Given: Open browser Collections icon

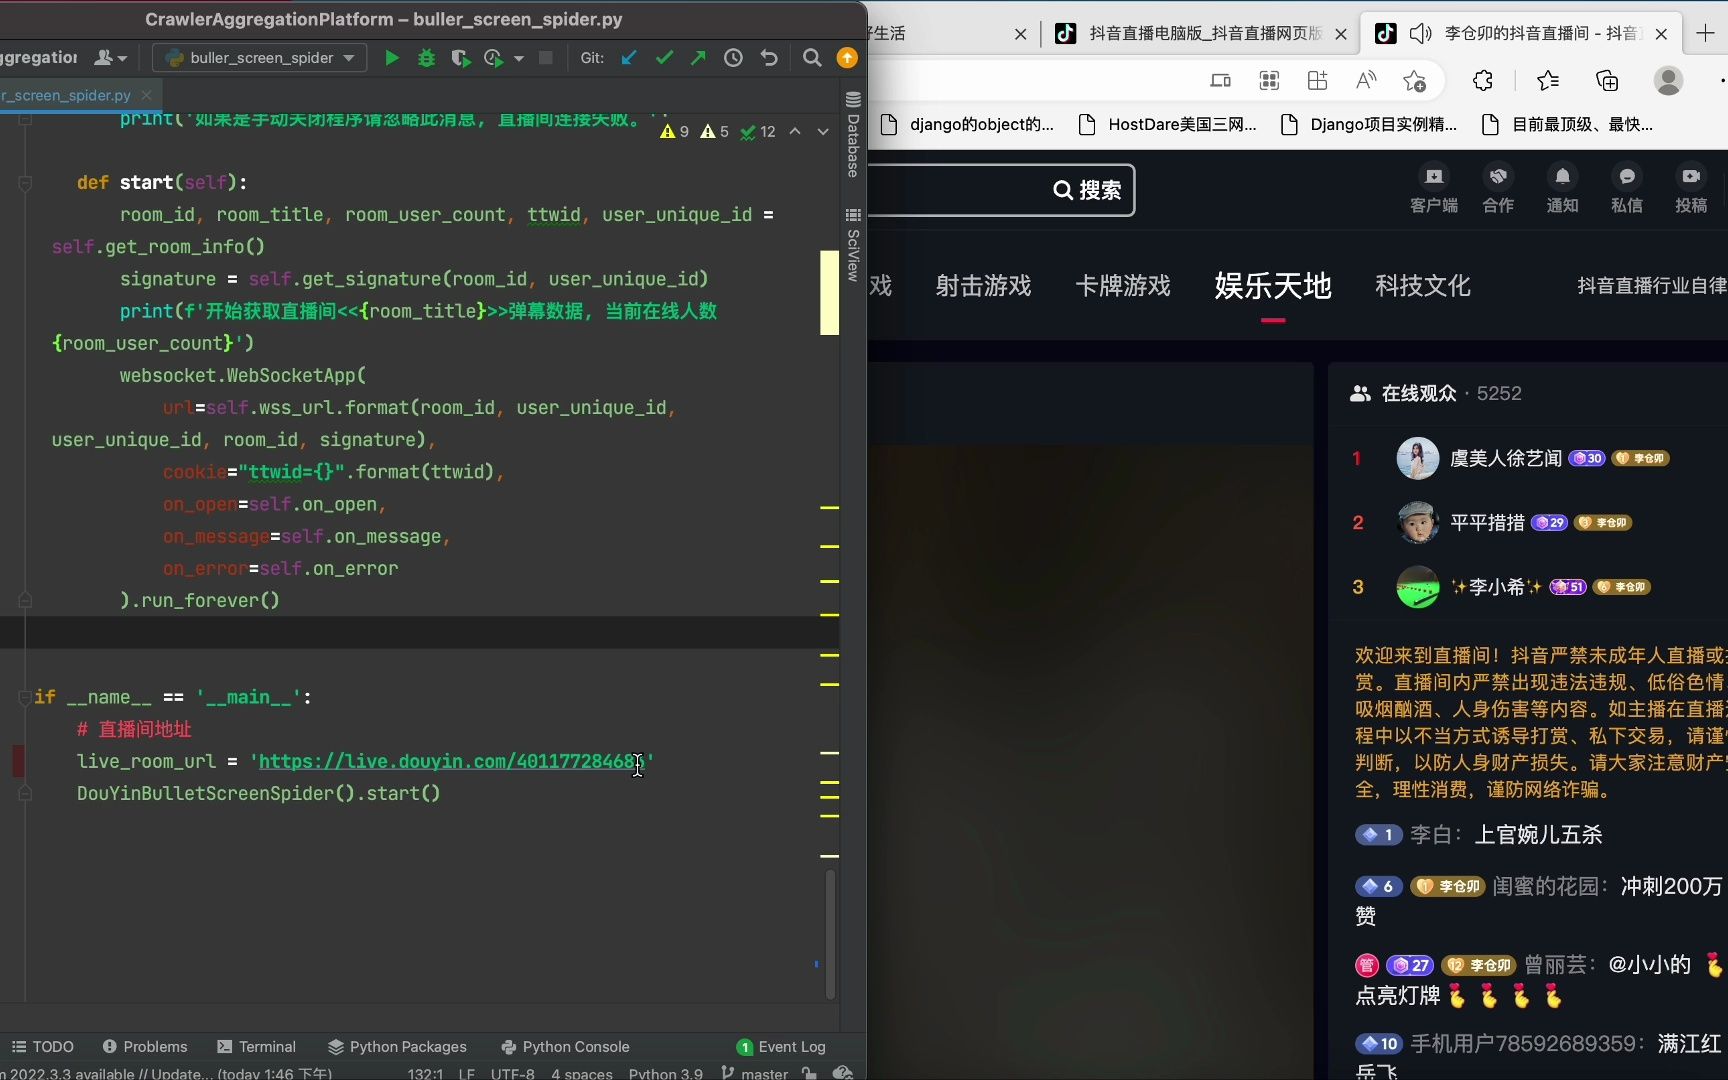Looking at the screenshot, I should click(1607, 81).
